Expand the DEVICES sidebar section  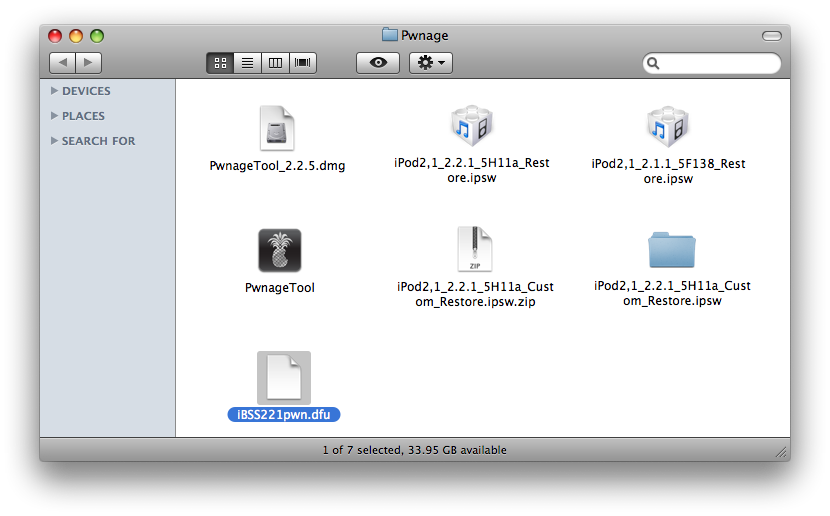point(54,91)
